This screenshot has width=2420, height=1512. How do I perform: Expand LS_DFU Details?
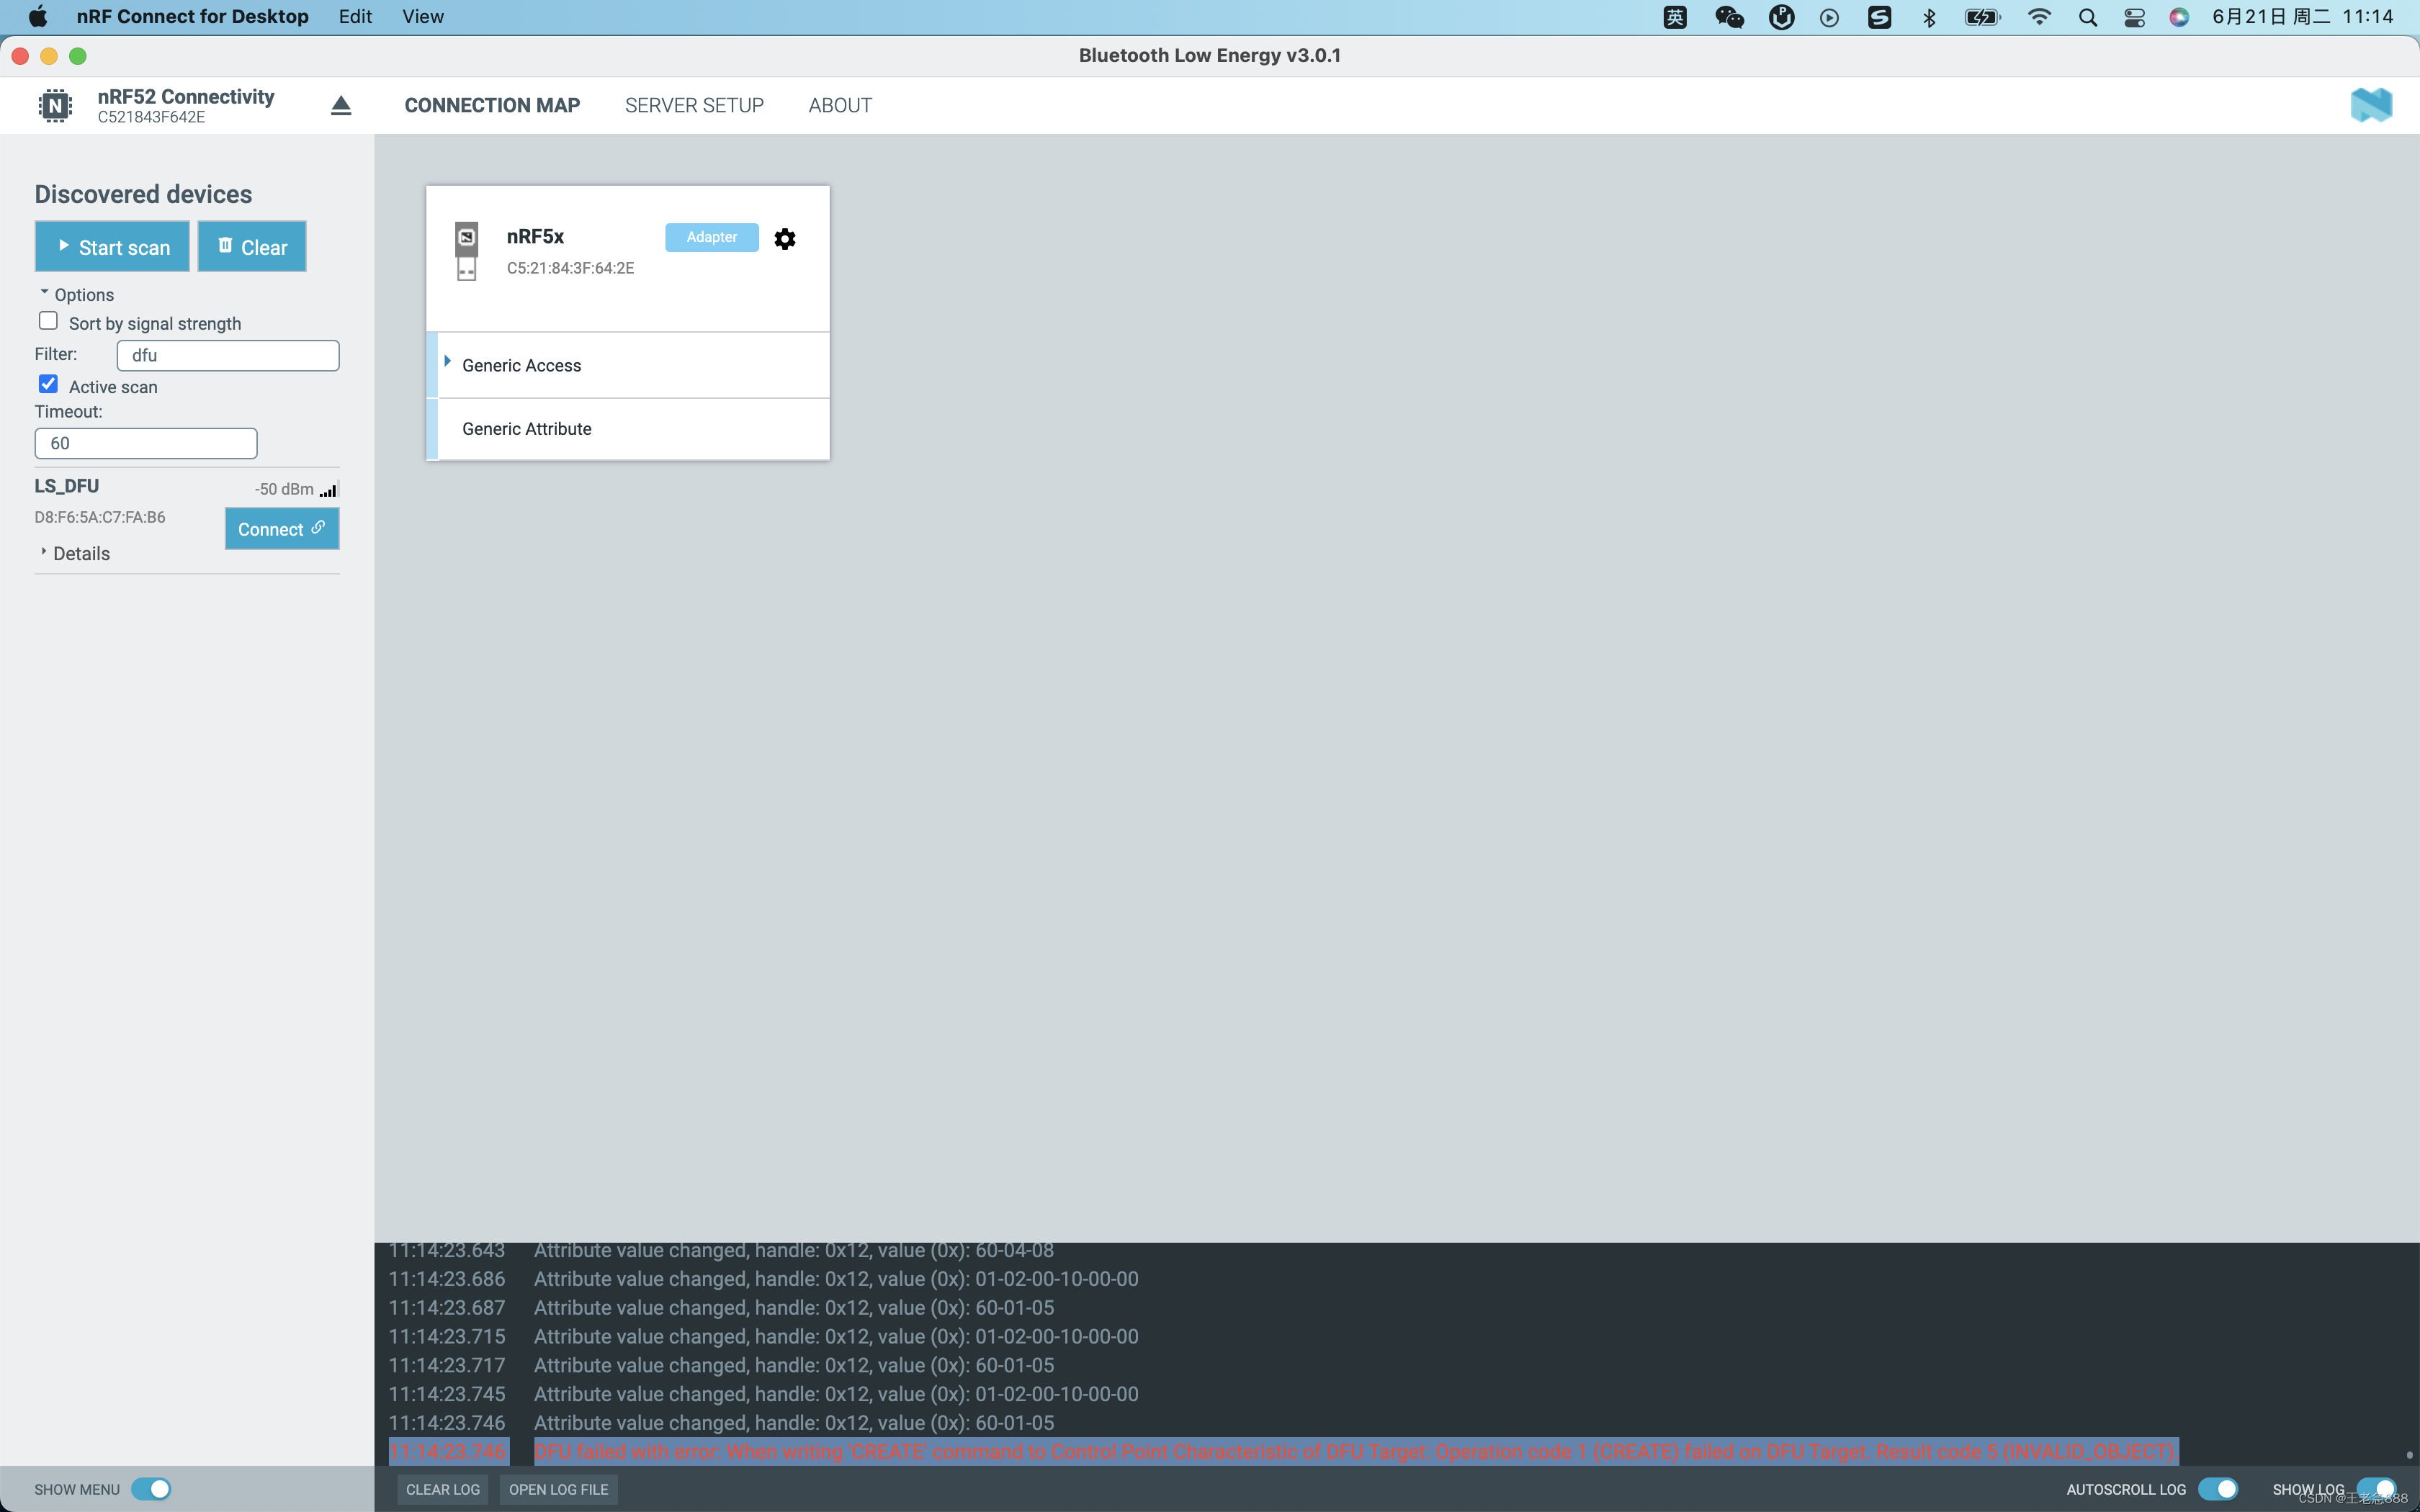(x=75, y=553)
